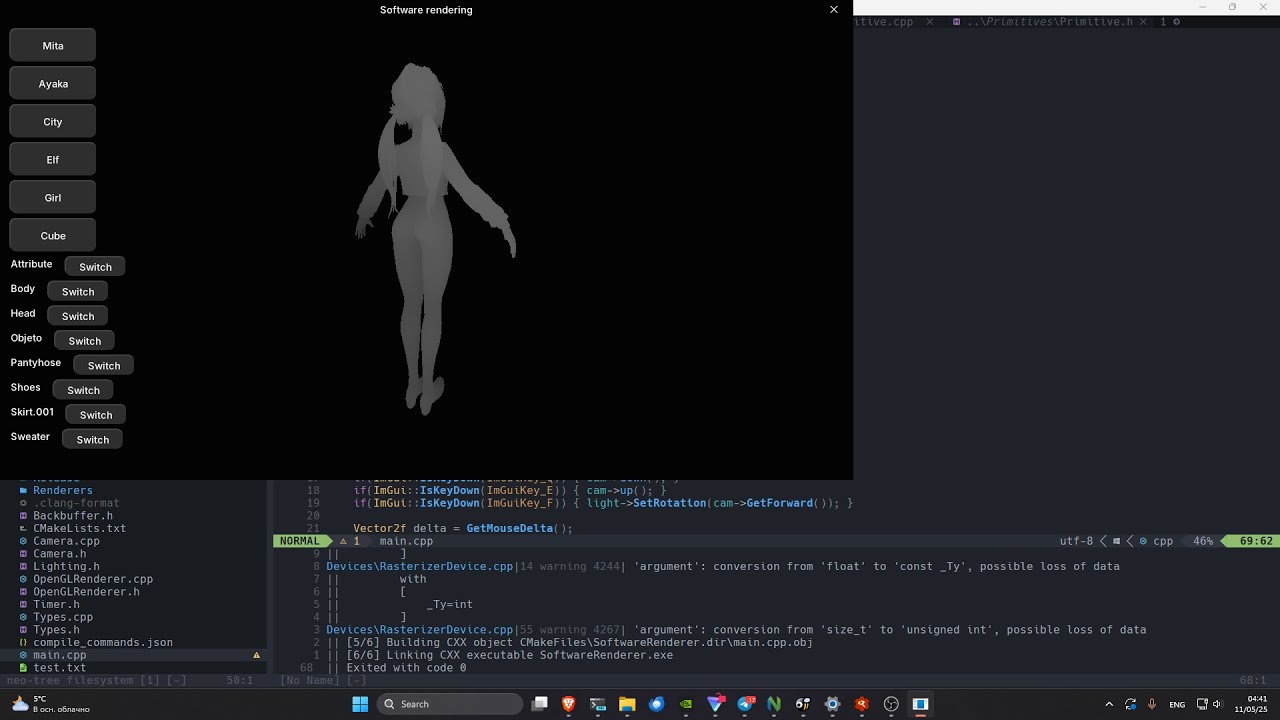Image resolution: width=1280 pixels, height=720 pixels.
Task: Toggle the Head mesh Switch
Action: pyautogui.click(x=78, y=316)
